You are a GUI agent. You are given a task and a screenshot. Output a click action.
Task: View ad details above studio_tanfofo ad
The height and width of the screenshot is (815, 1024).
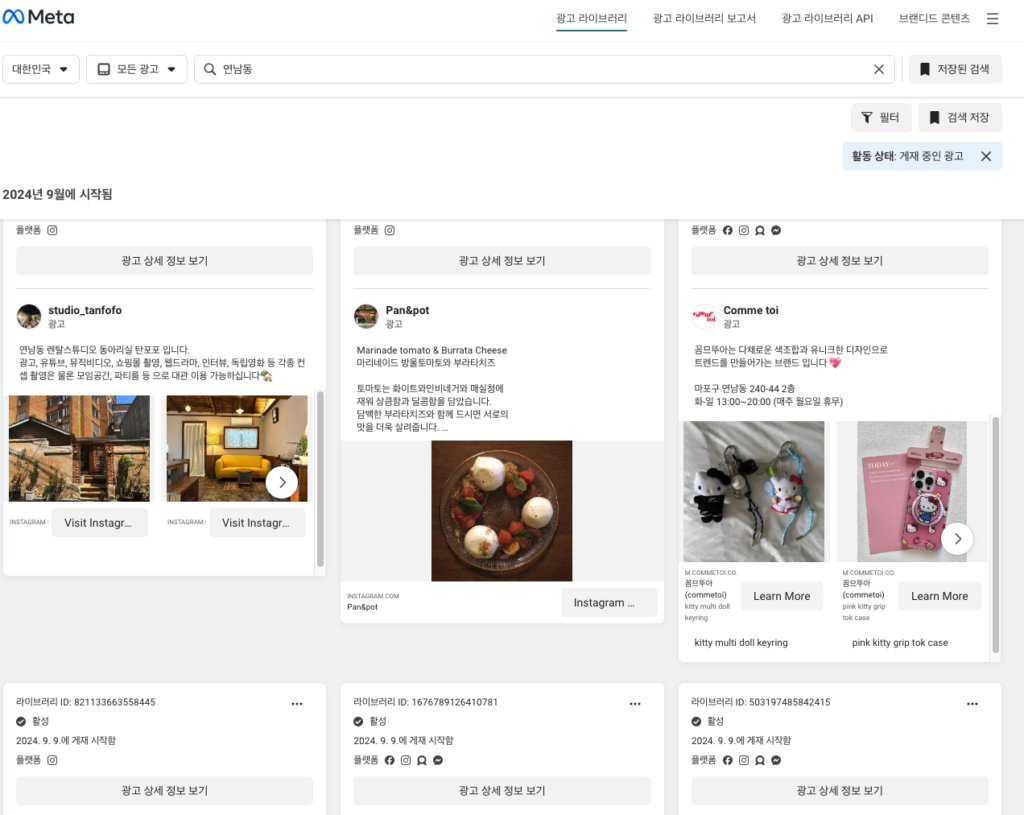click(165, 261)
